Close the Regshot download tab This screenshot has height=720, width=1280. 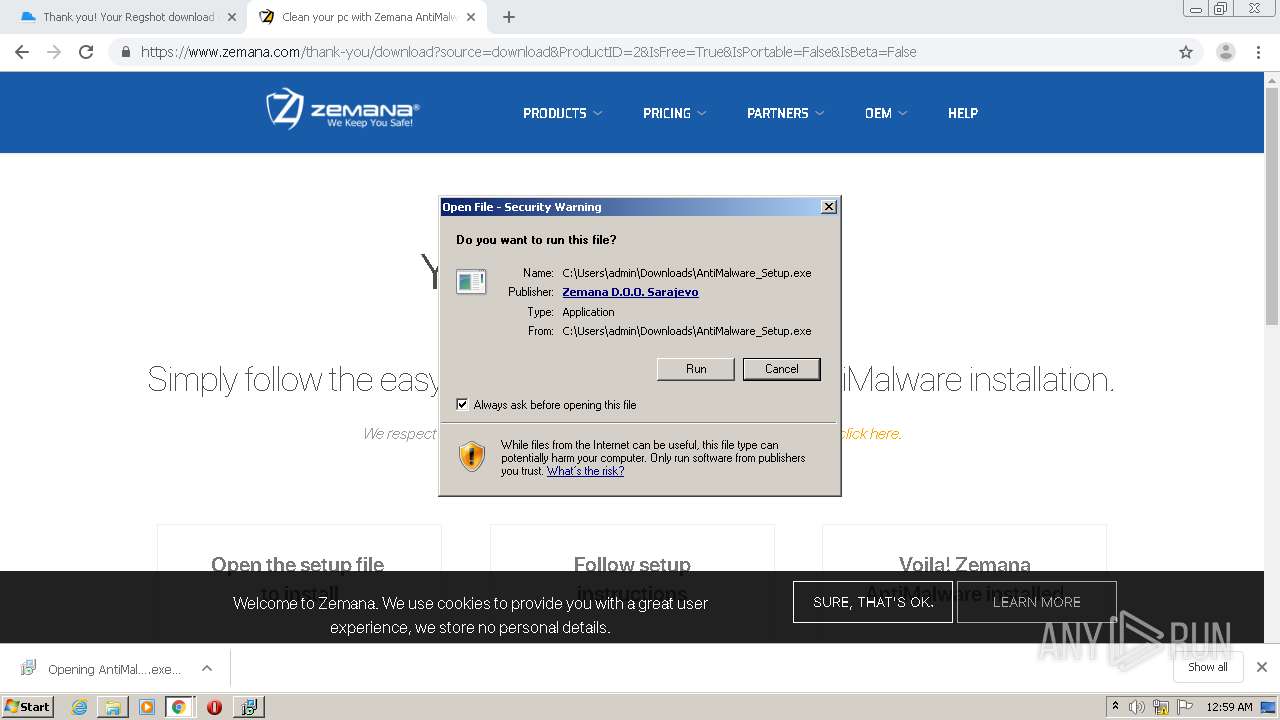coord(232,17)
